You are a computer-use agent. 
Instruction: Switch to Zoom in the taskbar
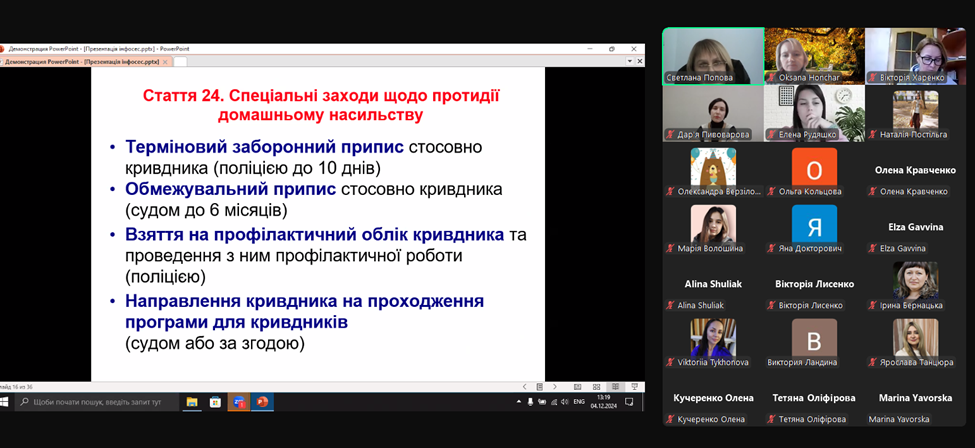coord(238,402)
